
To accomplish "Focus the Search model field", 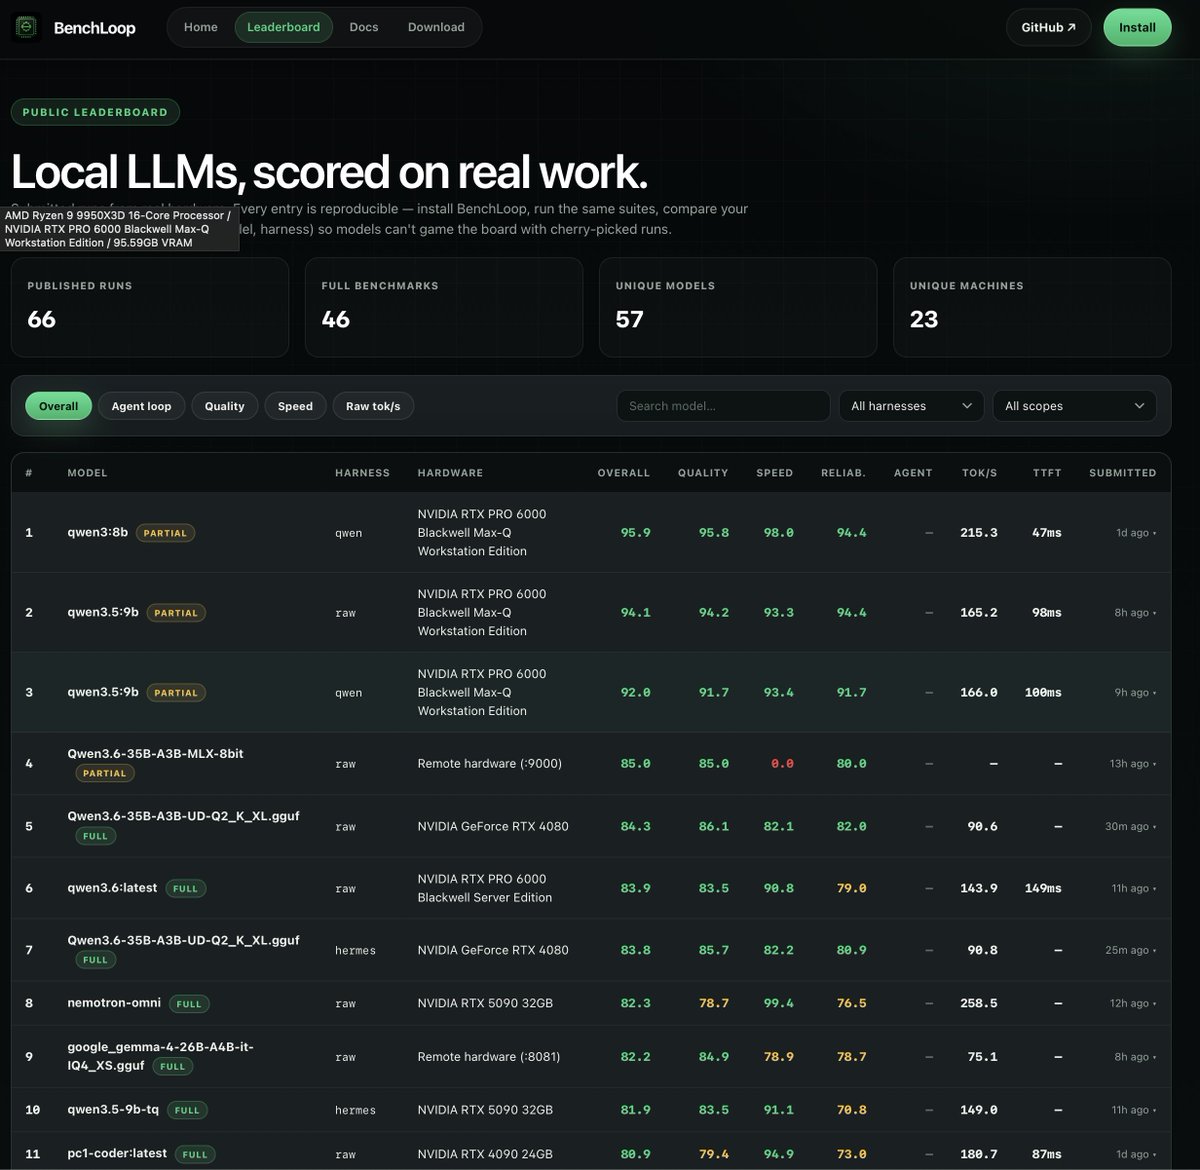I will [723, 406].
